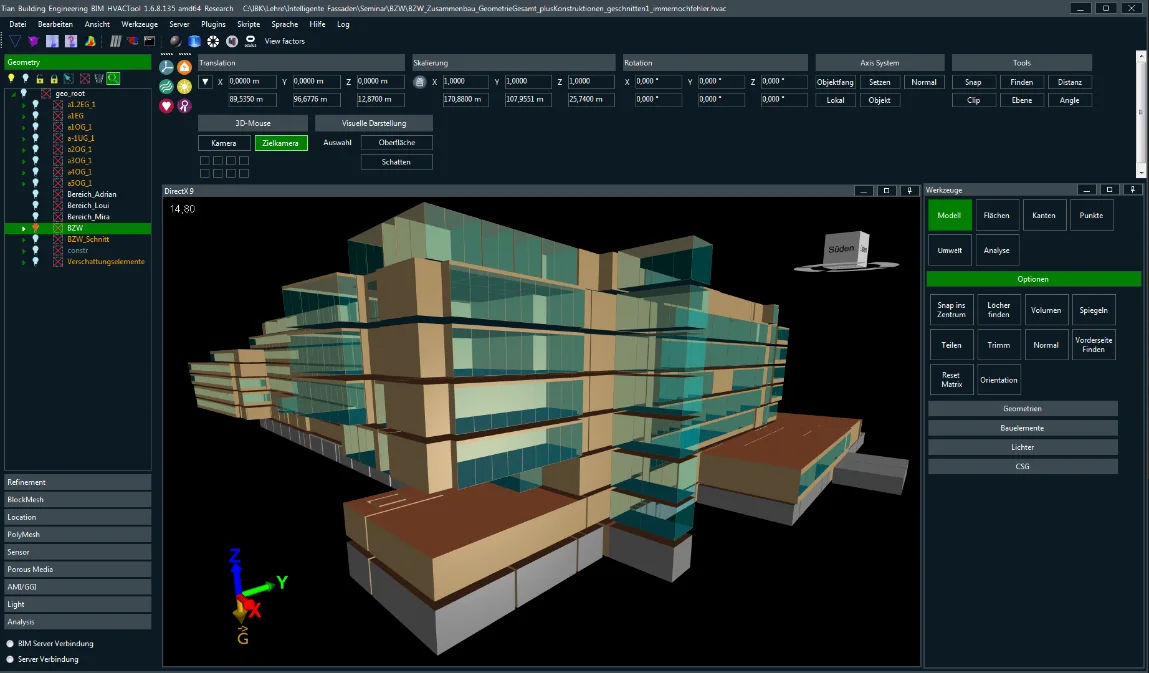Click the question mark toolbar icon

pyautogui.click(x=71, y=41)
